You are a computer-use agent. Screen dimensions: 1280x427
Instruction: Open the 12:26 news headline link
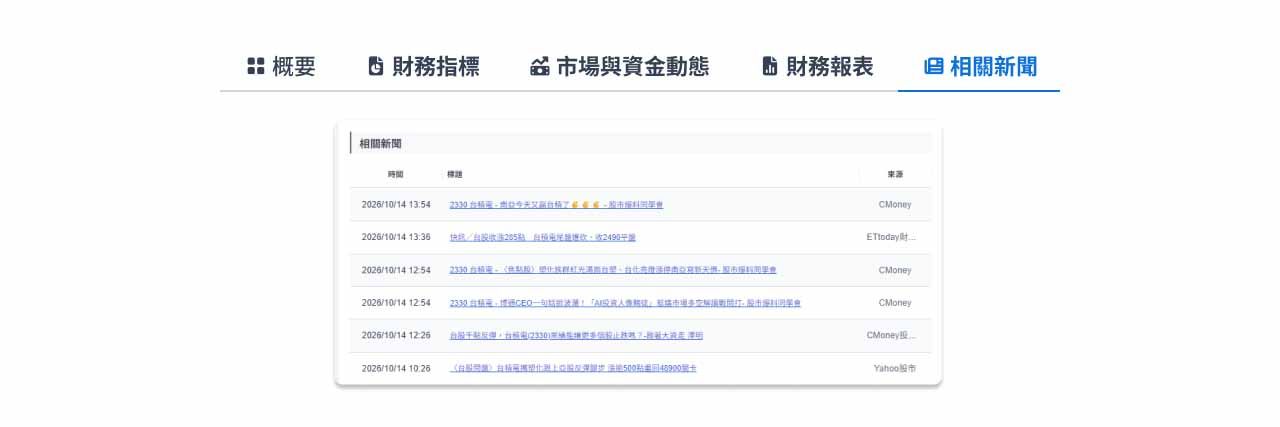[x=576, y=336]
